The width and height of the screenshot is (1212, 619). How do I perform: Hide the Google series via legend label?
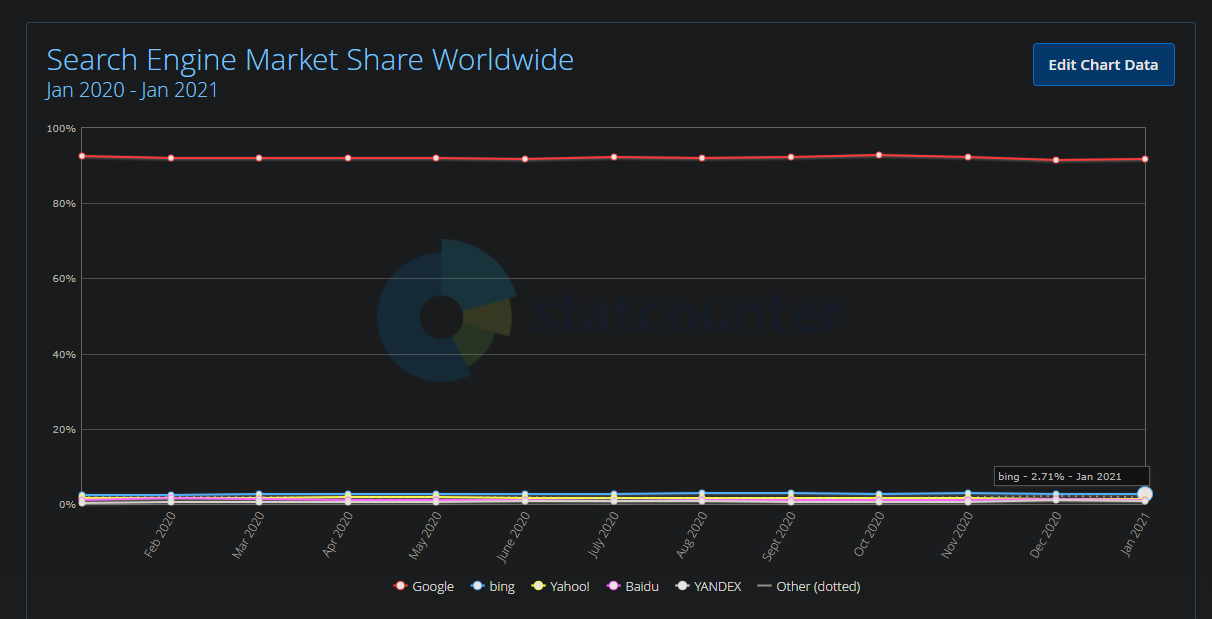coord(433,586)
